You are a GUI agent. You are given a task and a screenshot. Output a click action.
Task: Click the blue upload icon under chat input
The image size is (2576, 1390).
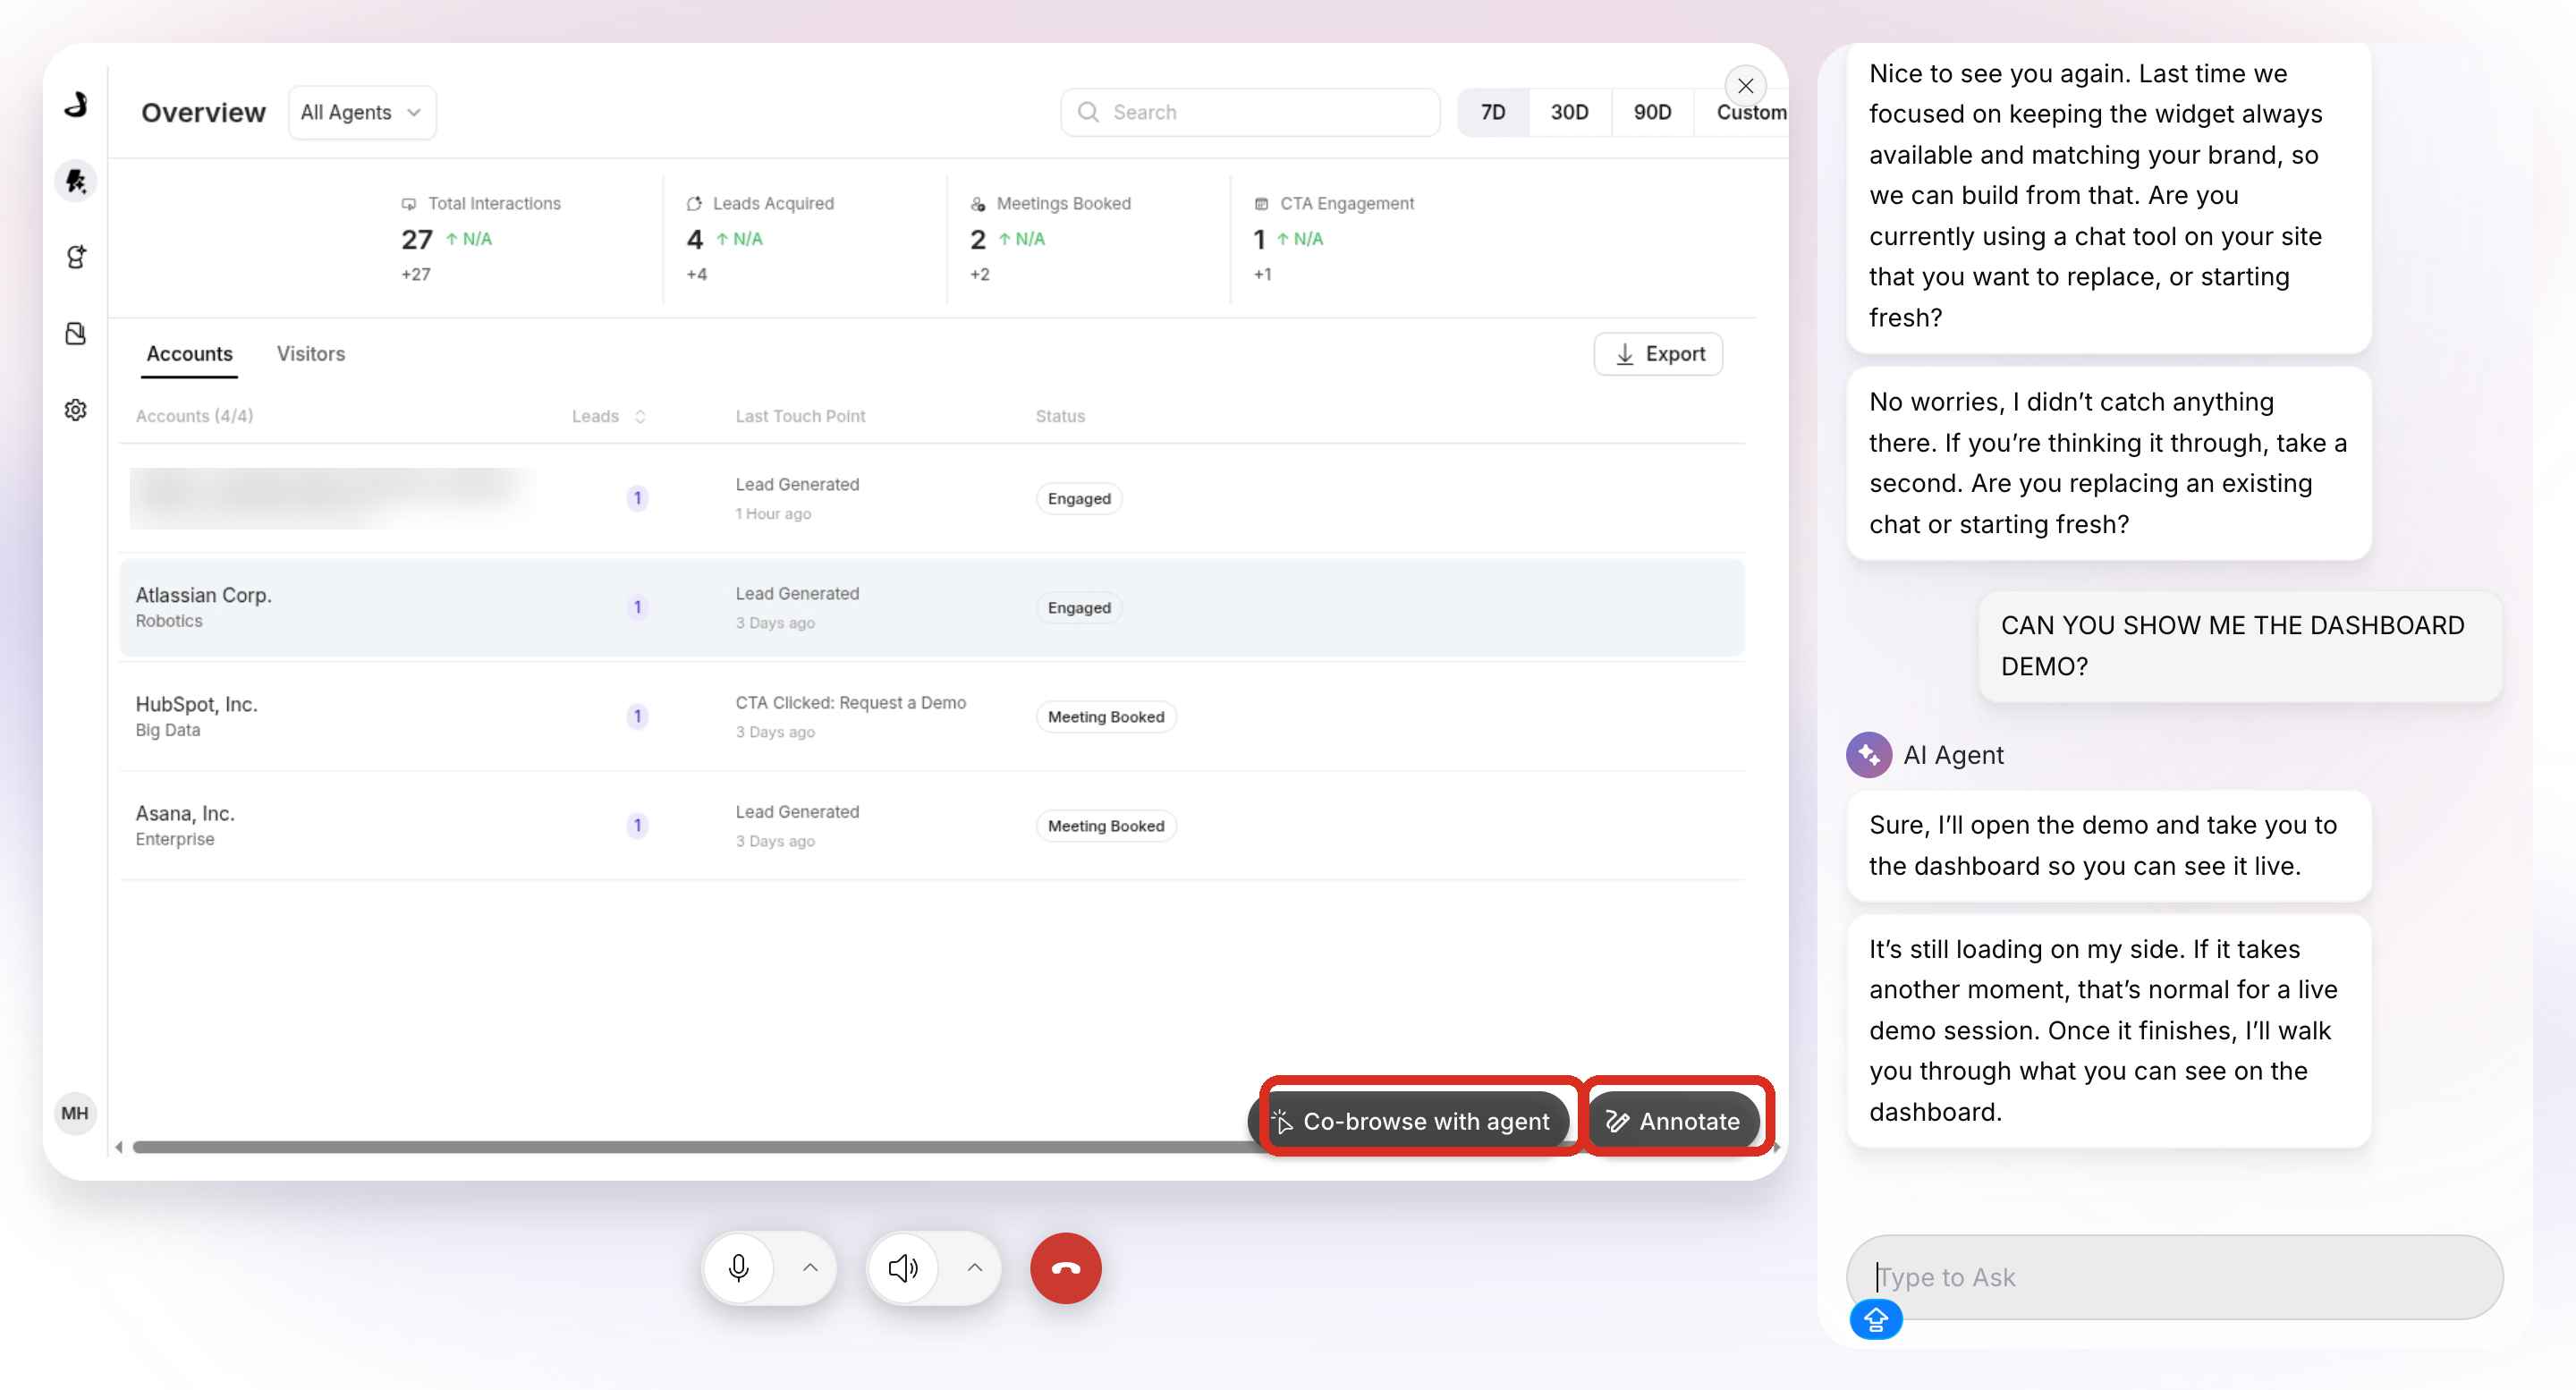1876,1320
